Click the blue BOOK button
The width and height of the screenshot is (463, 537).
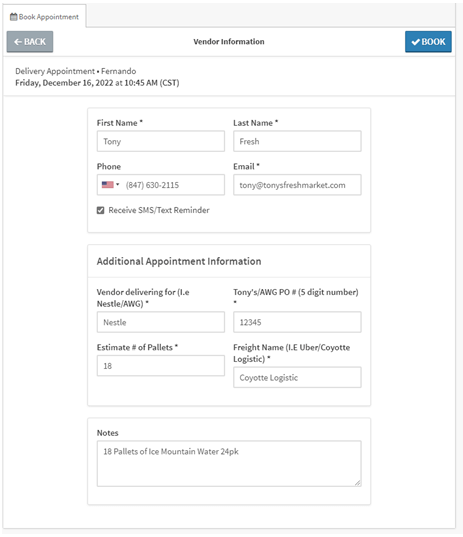coord(428,42)
